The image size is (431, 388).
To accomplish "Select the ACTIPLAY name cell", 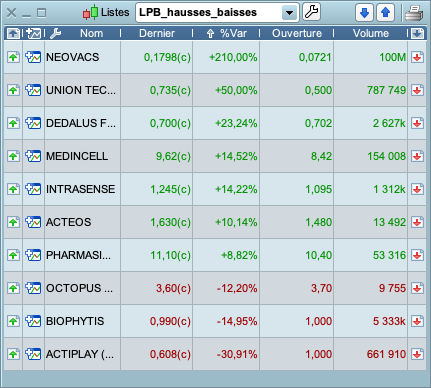I will (x=82, y=354).
